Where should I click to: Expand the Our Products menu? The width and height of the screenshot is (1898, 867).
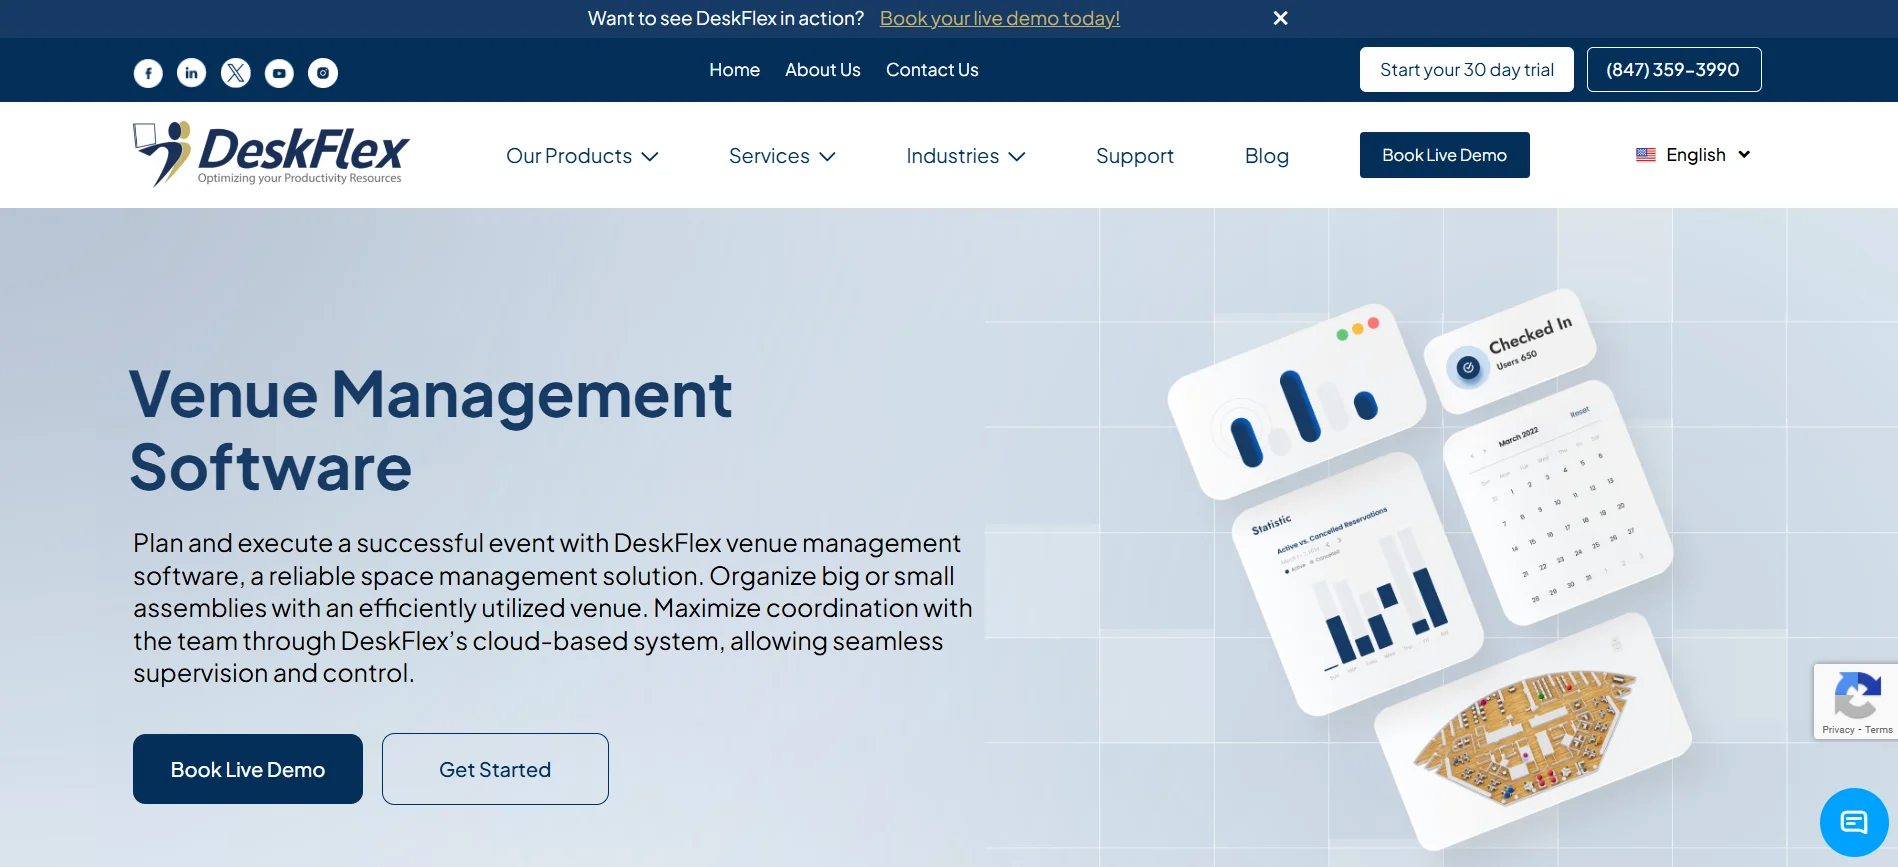582,156
